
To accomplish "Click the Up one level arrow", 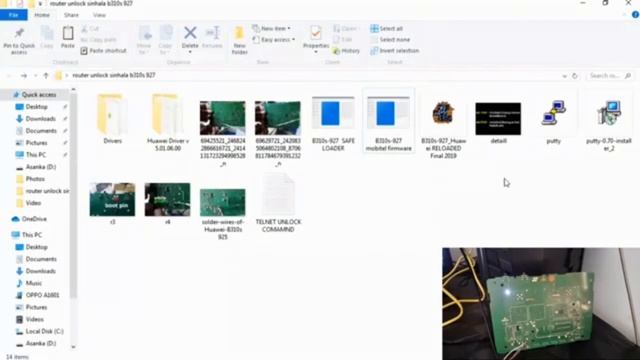I will [46, 76].
